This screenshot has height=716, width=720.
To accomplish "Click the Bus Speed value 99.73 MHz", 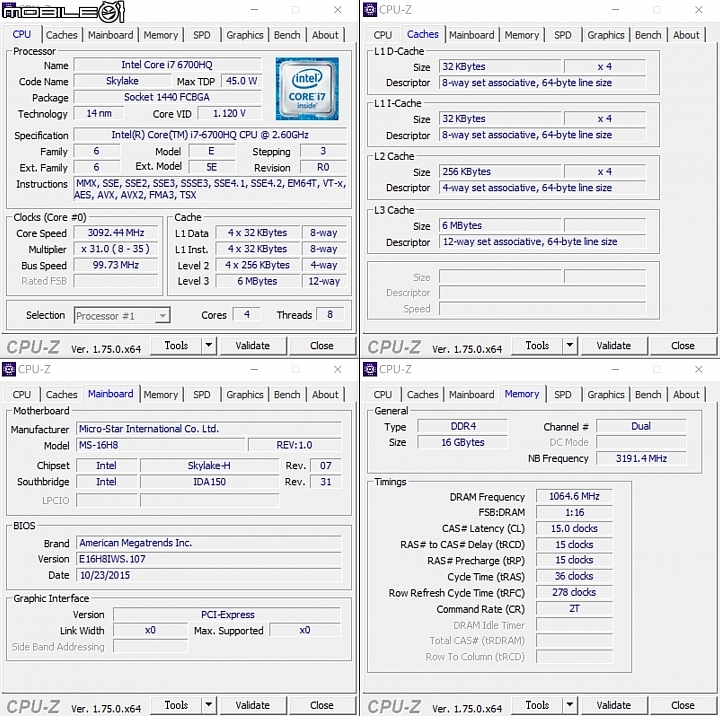I will point(116,265).
